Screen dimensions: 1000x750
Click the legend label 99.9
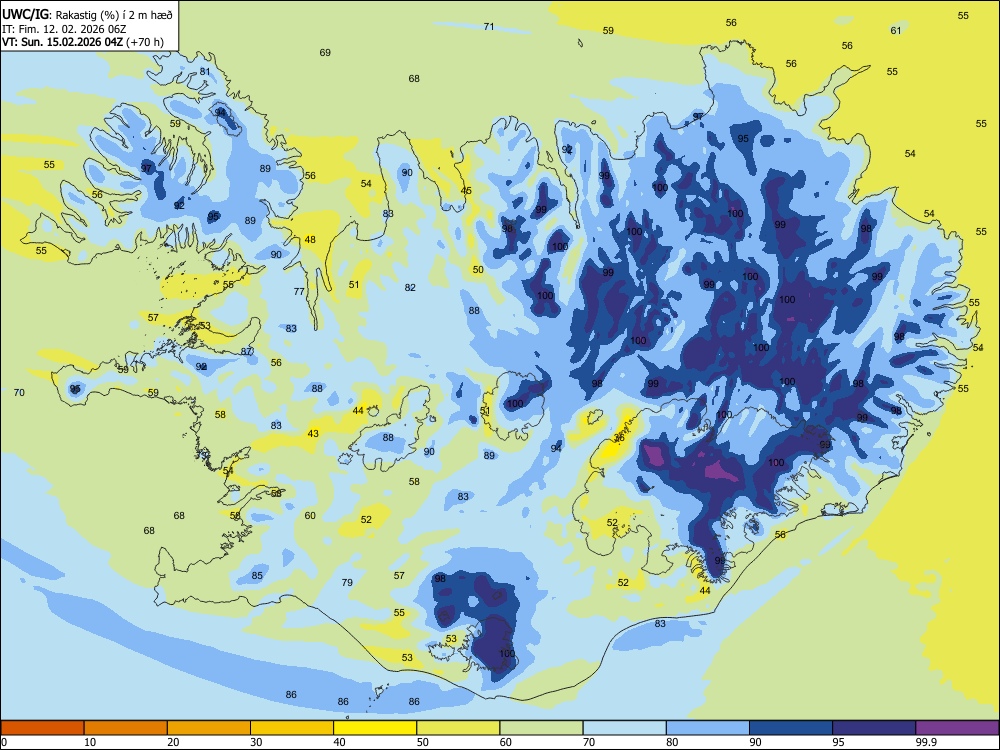click(926, 742)
